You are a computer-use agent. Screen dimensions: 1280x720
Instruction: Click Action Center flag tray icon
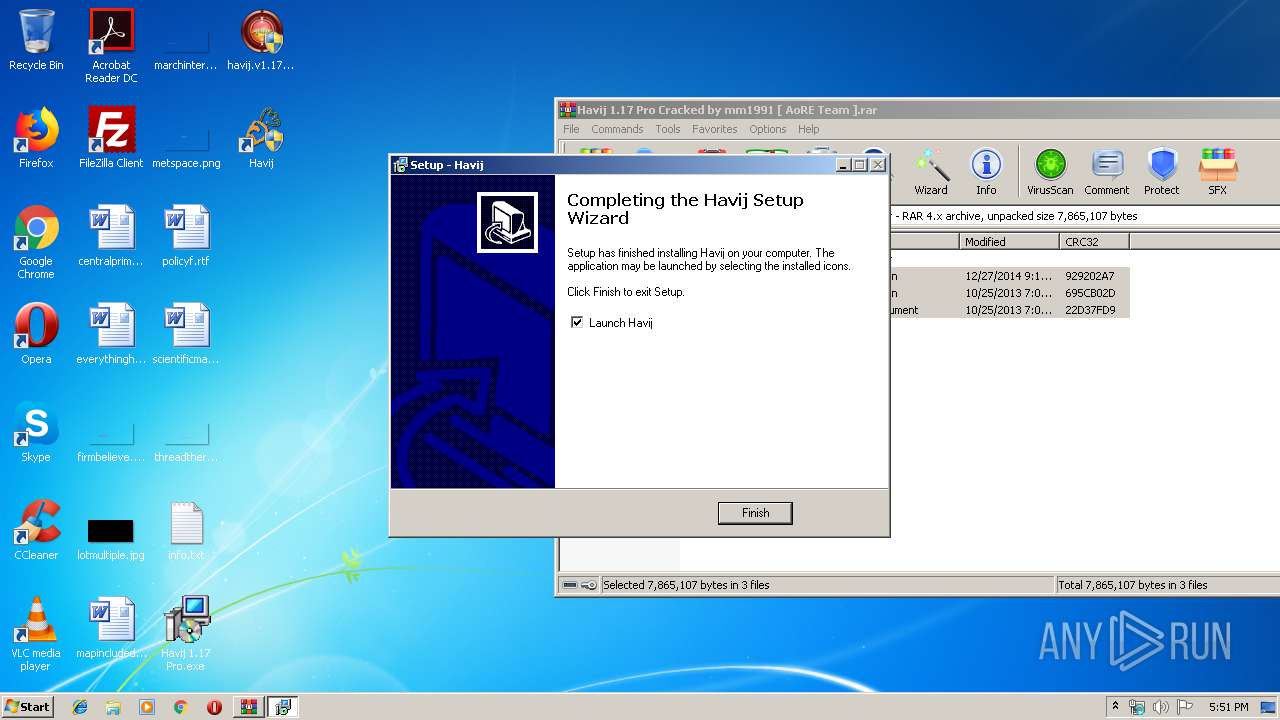pyautogui.click(x=1185, y=707)
